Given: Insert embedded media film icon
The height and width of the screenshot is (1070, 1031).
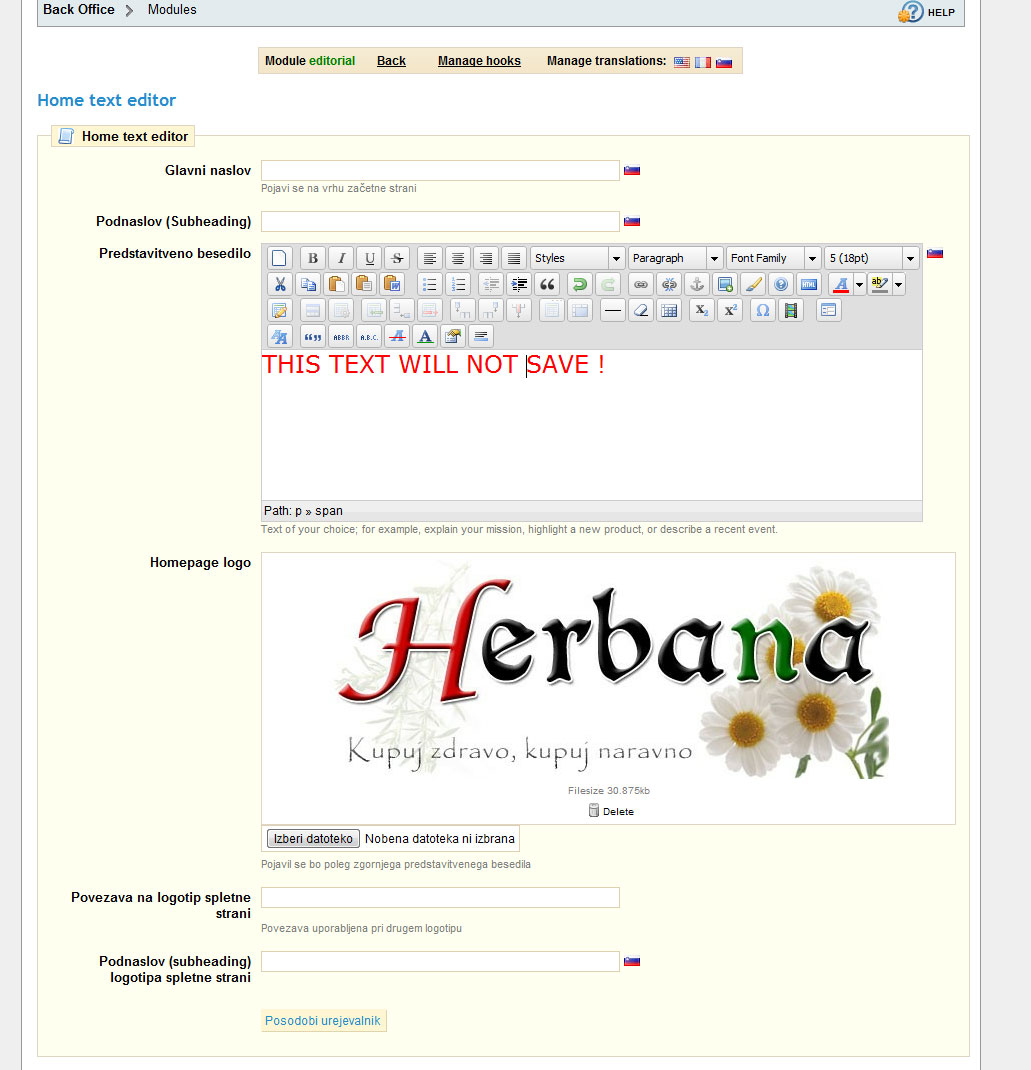Looking at the screenshot, I should 790,310.
